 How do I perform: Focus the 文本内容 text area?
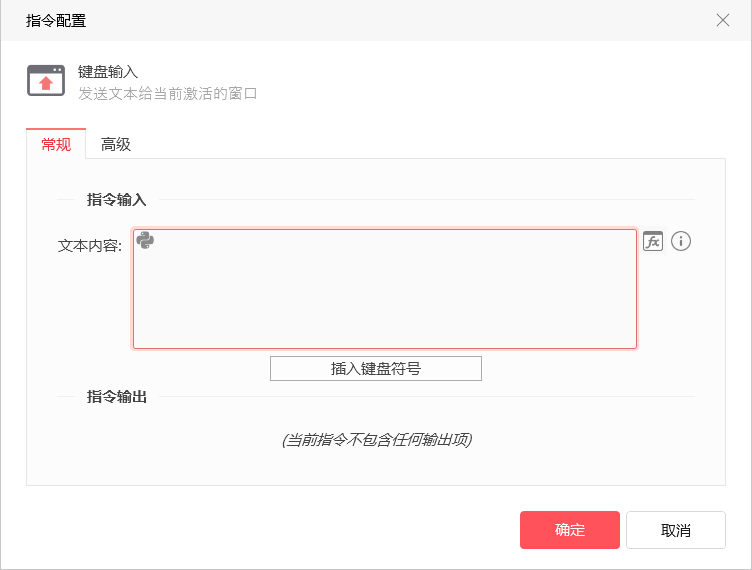385,289
